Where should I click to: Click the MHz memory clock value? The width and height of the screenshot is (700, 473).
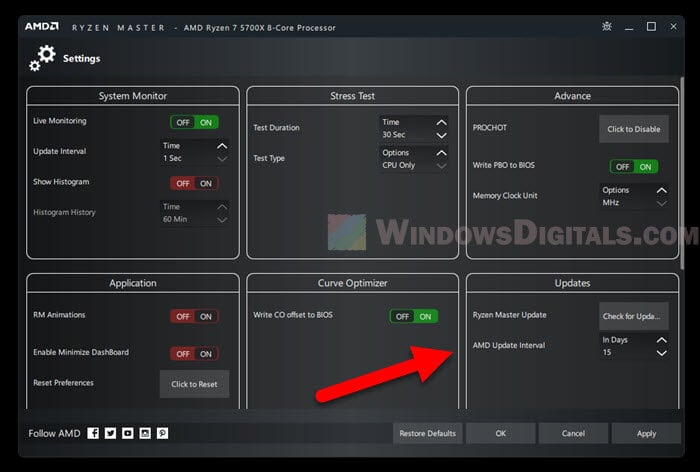(611, 203)
